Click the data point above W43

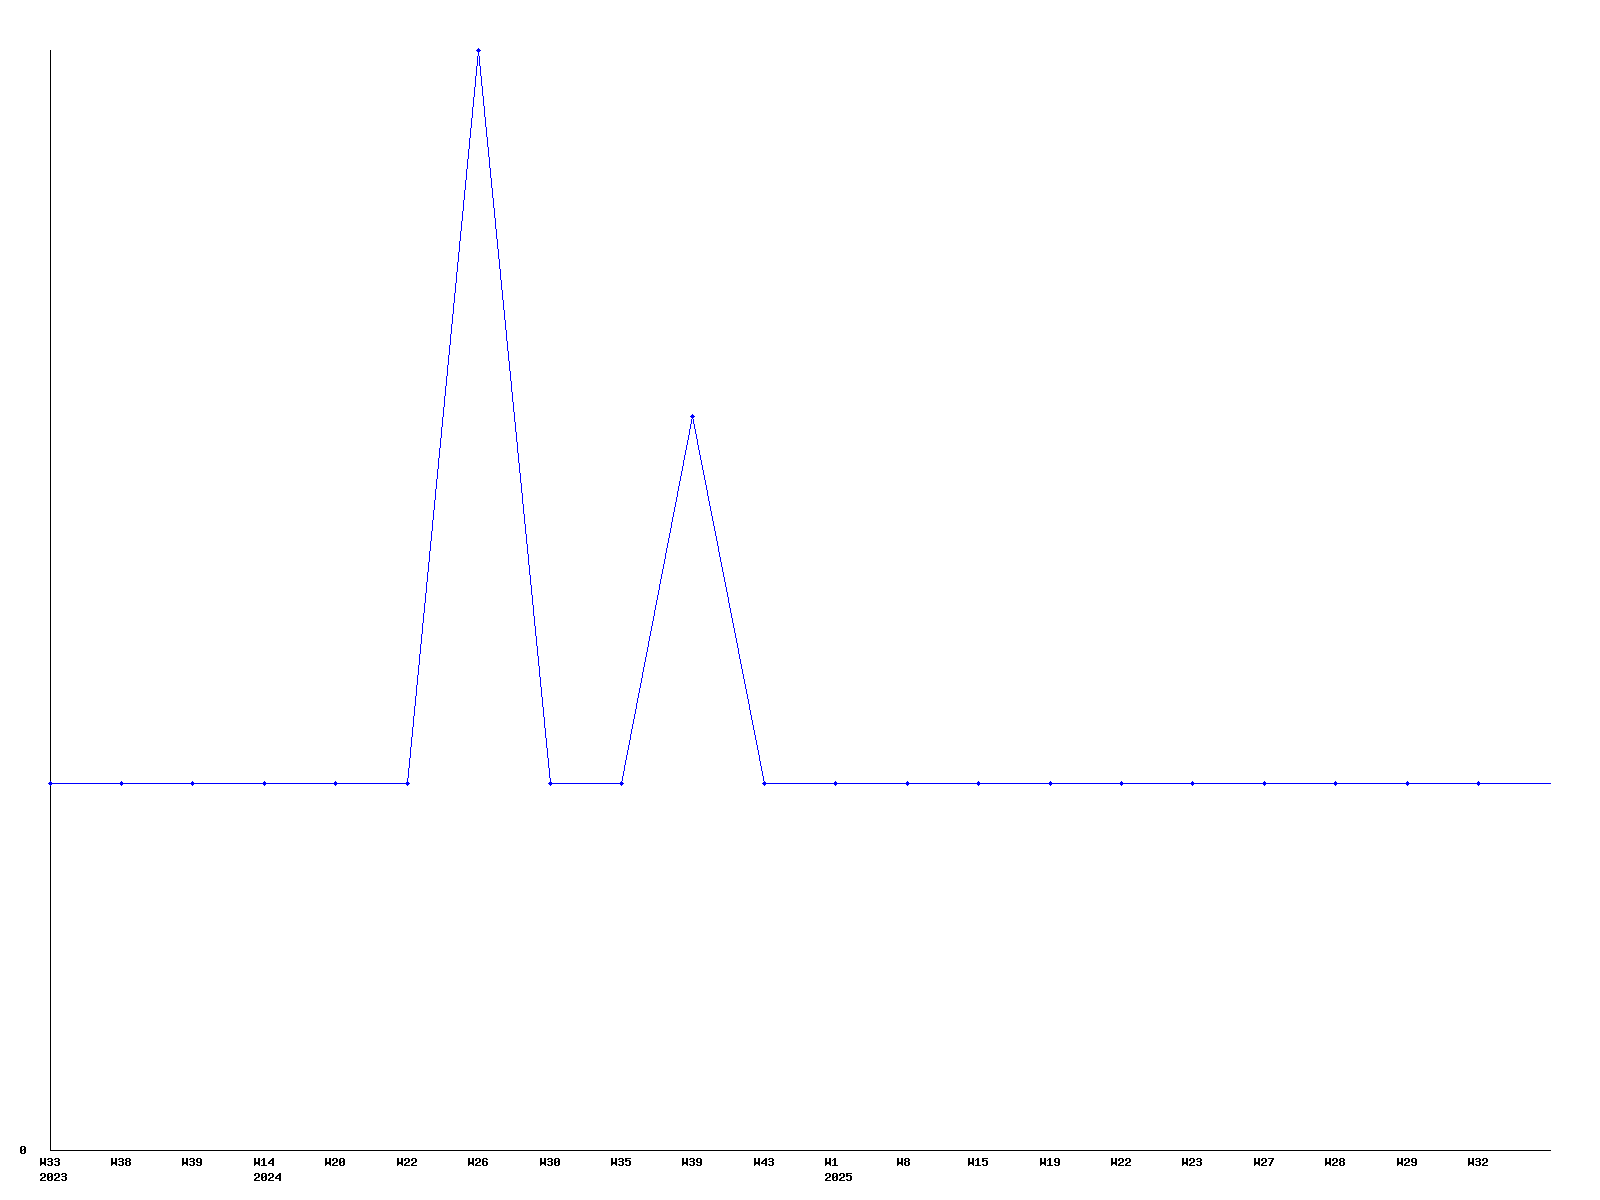click(x=764, y=783)
